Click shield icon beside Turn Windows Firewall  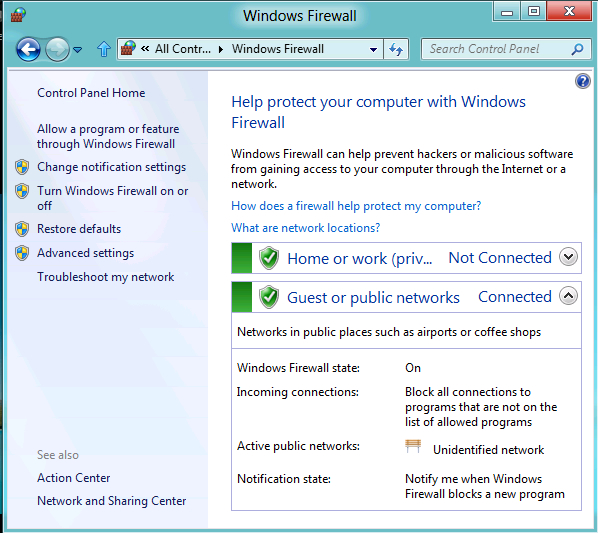point(22,191)
